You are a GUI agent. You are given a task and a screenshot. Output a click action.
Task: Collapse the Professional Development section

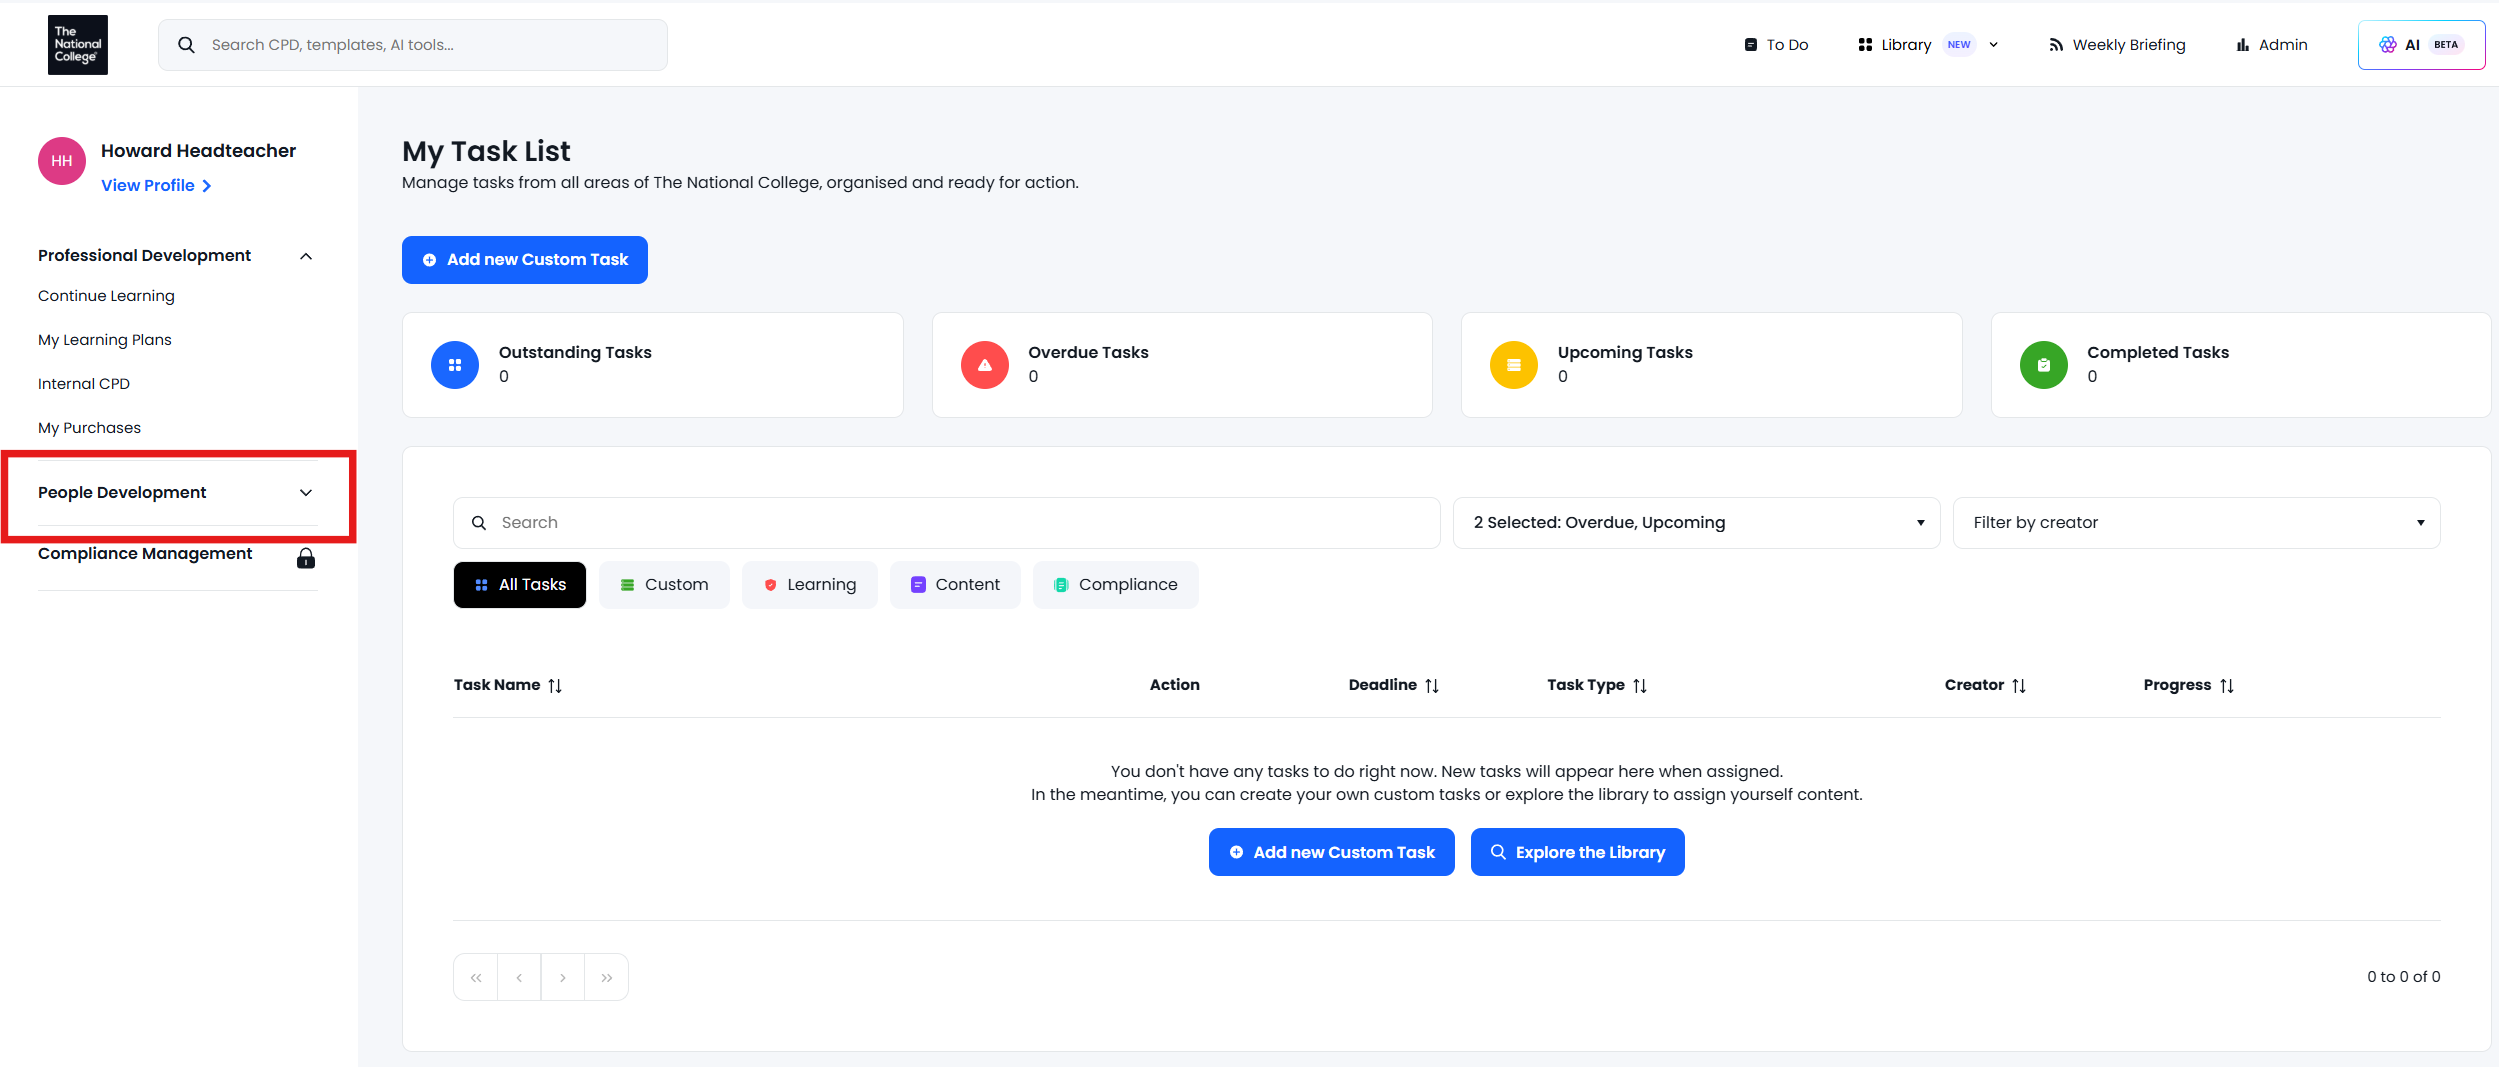306,256
